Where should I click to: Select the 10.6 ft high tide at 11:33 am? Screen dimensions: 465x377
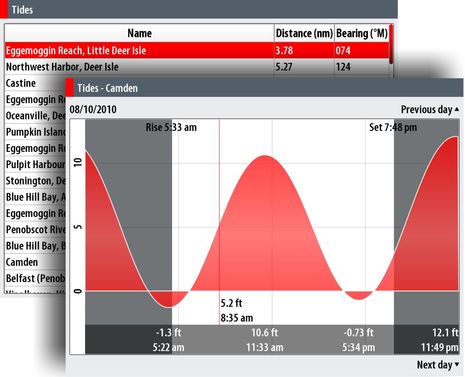265,340
